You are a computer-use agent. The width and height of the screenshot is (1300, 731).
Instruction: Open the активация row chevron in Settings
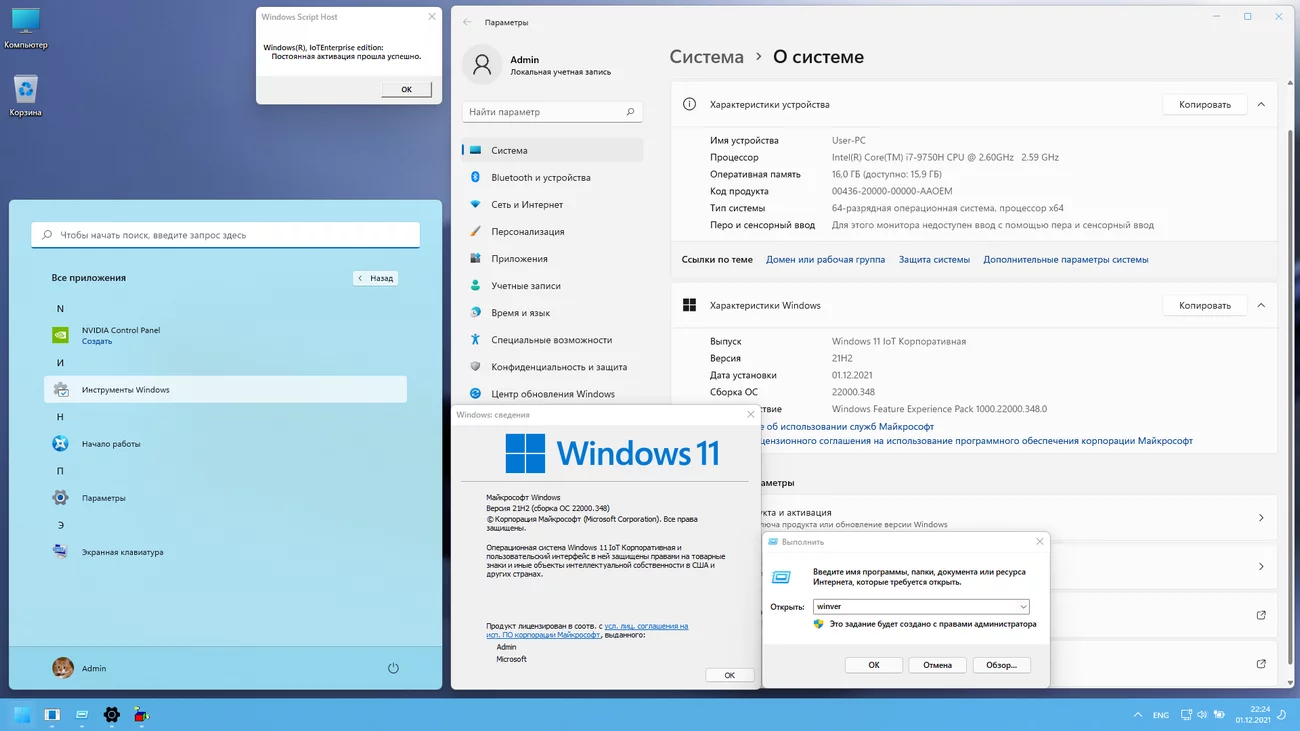(x=1261, y=518)
